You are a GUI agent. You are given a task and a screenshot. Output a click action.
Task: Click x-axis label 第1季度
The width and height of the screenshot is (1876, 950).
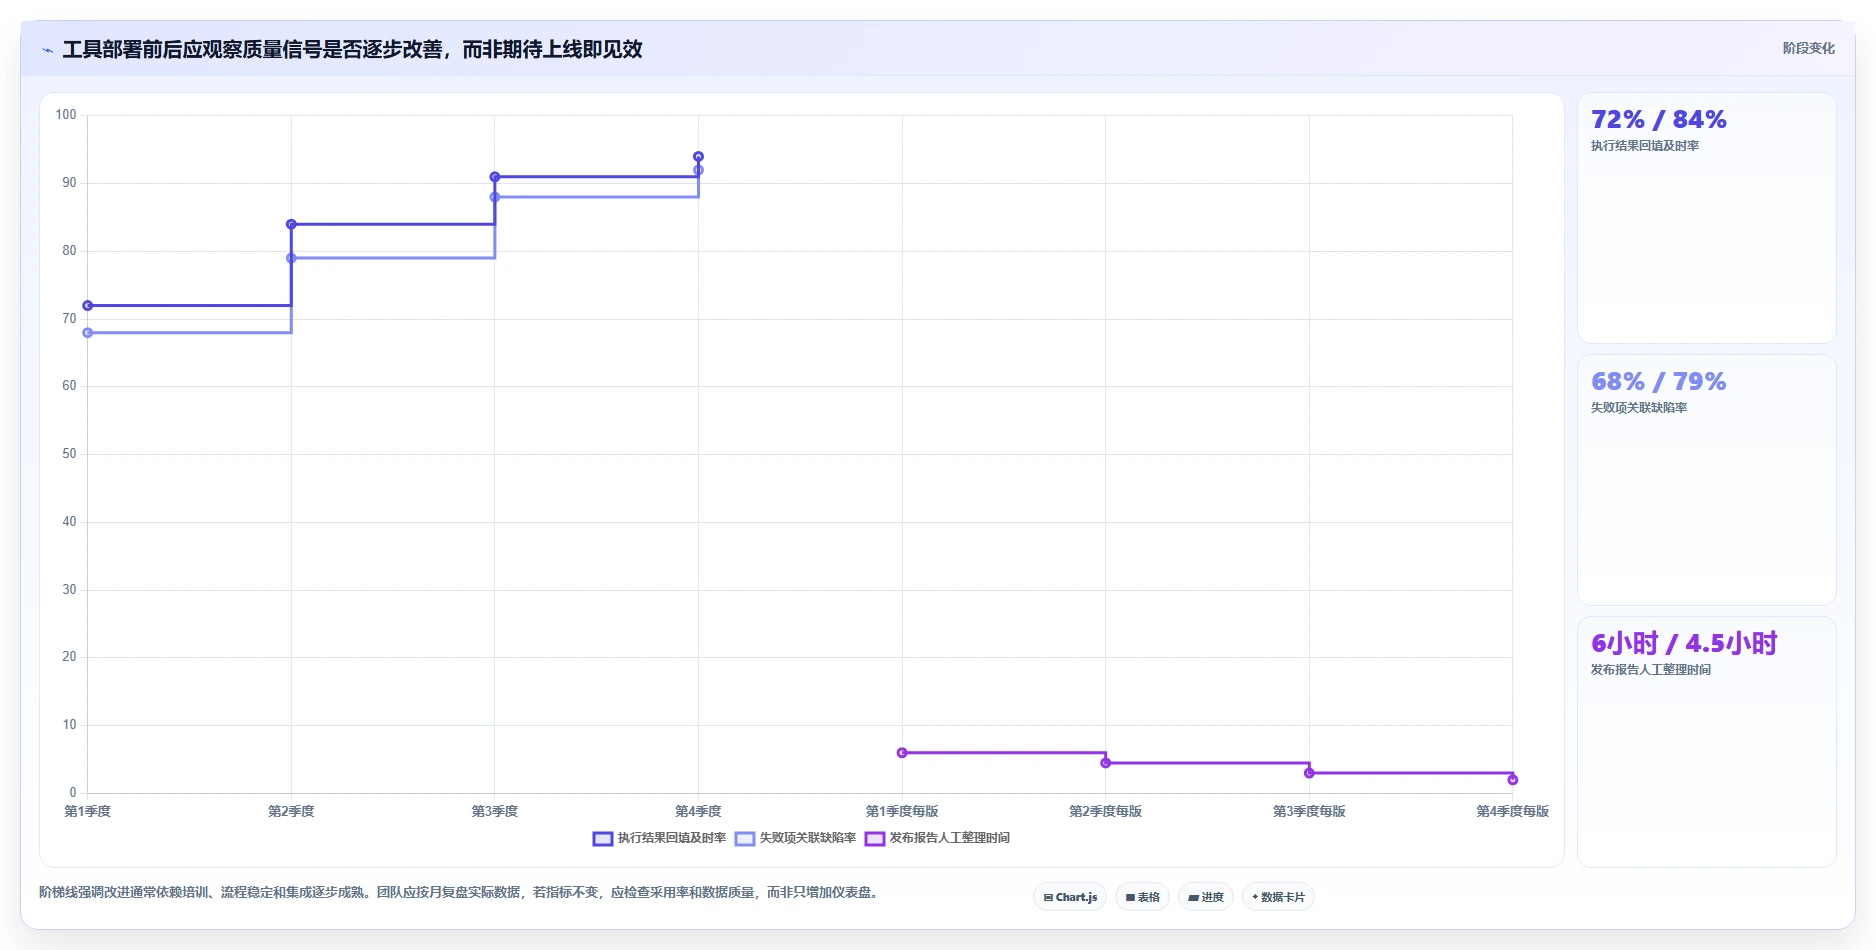(88, 811)
